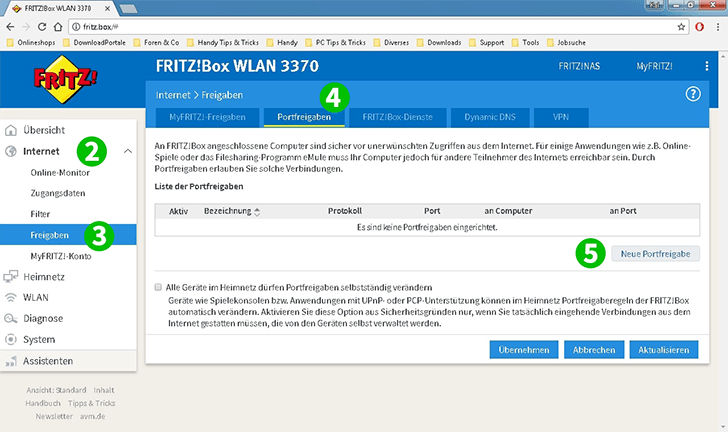
Task: Click Internet breadcrumb in header
Action: (173, 95)
